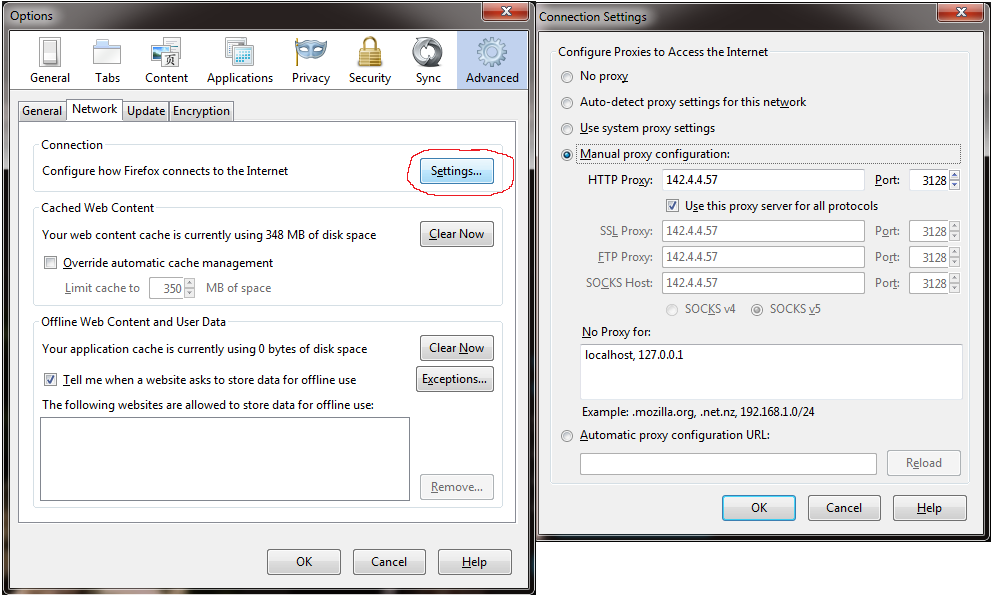Click the connection Settings... button
Screen dimensions: 993x595
point(457,171)
